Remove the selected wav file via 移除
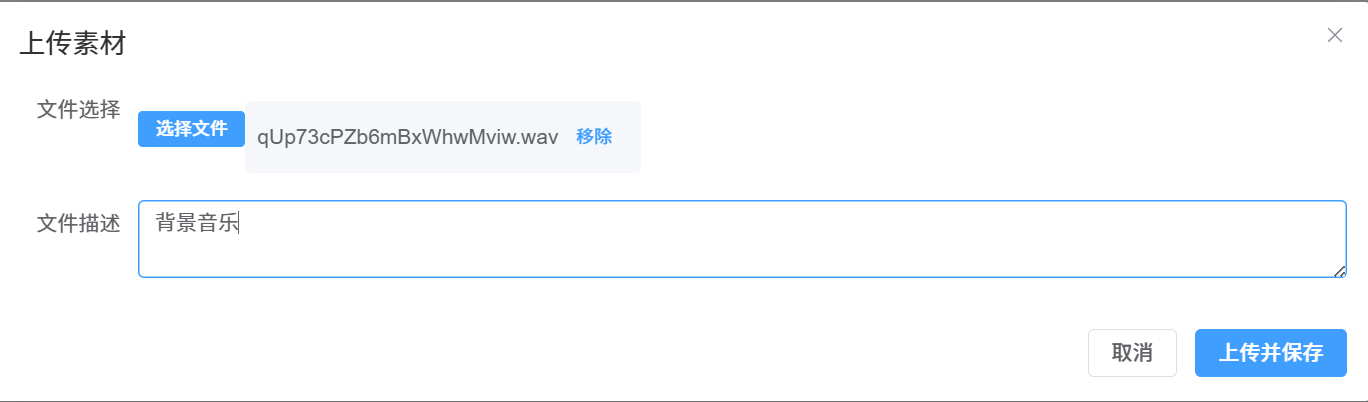 tap(594, 137)
